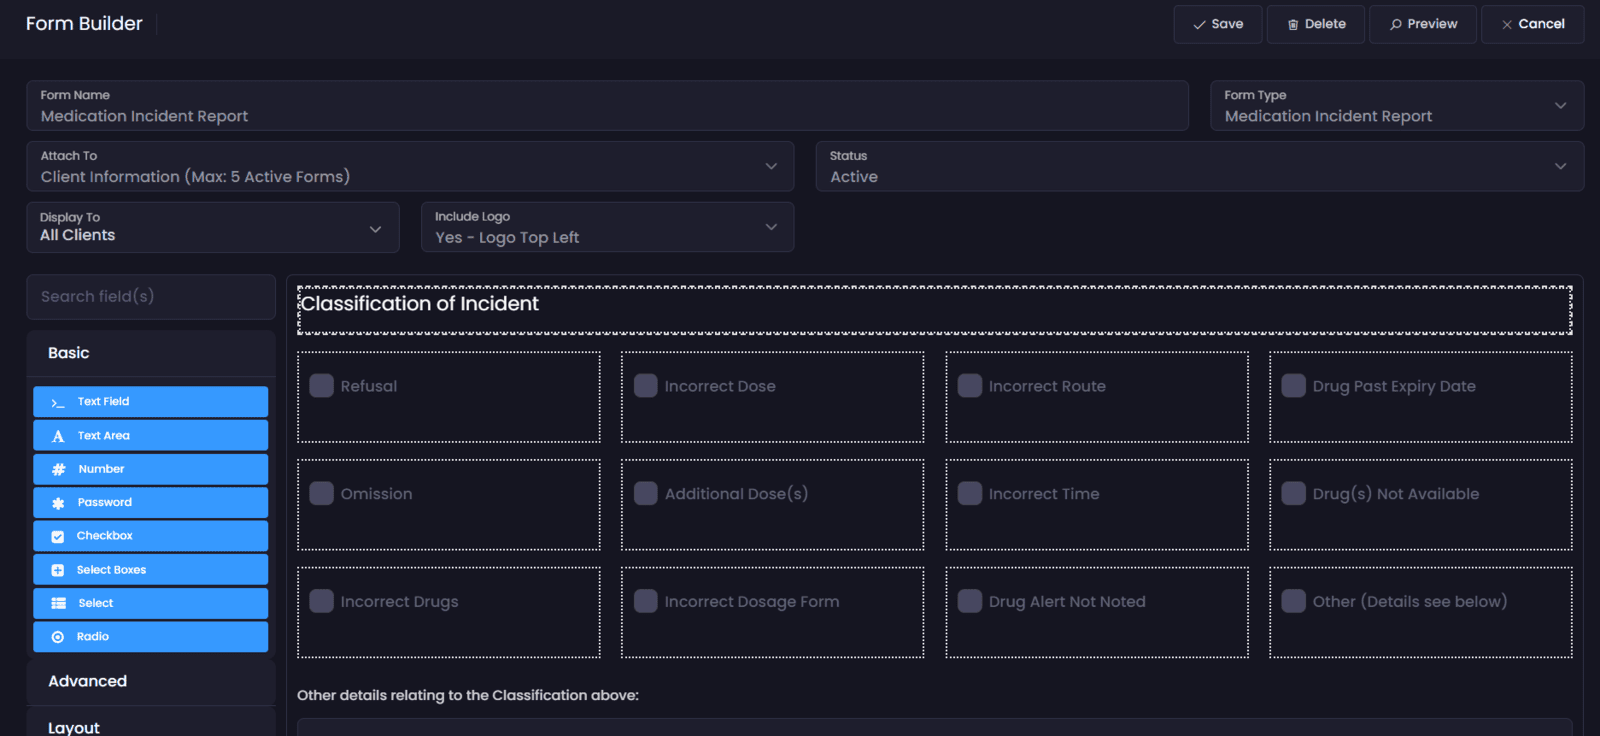The height and width of the screenshot is (736, 1600).
Task: Select the Radio component button
Action: [x=151, y=637]
